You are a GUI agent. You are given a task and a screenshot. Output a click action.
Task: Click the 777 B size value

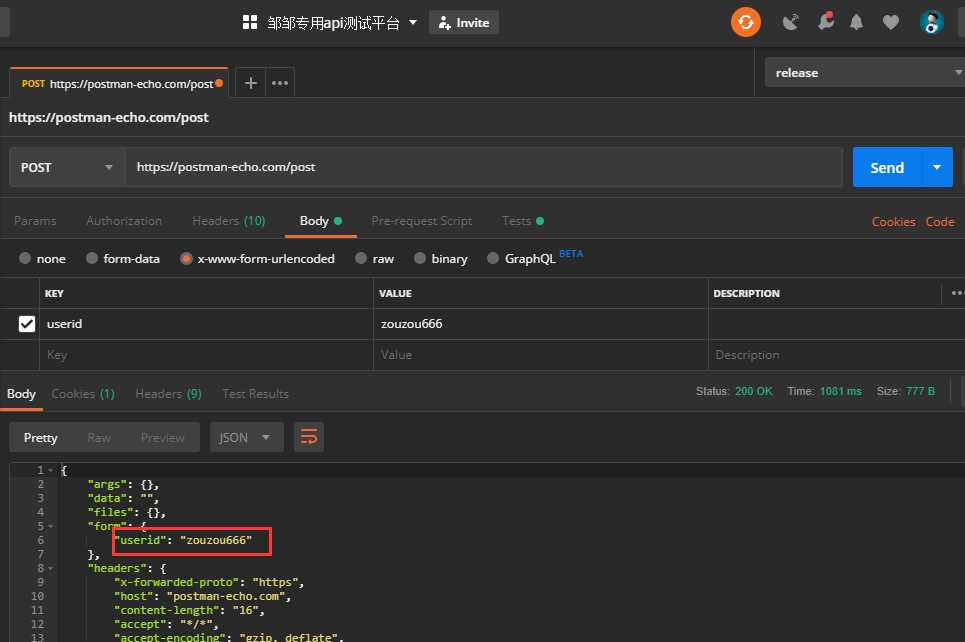[x=920, y=391]
